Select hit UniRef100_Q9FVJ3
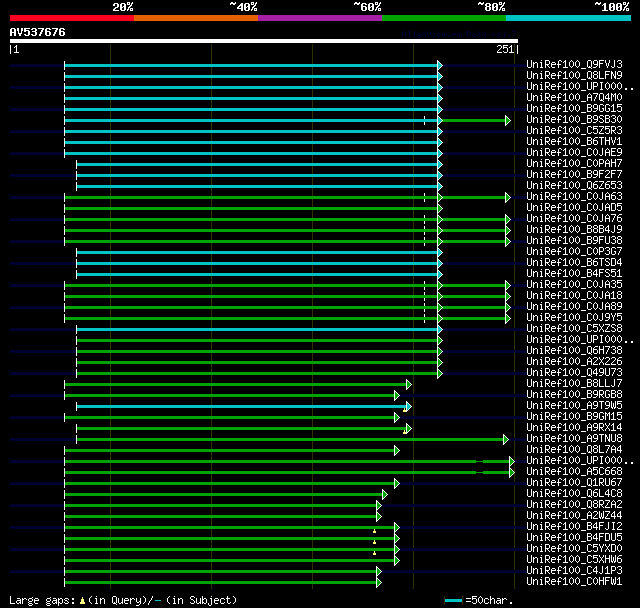The image size is (640, 608). point(574,64)
